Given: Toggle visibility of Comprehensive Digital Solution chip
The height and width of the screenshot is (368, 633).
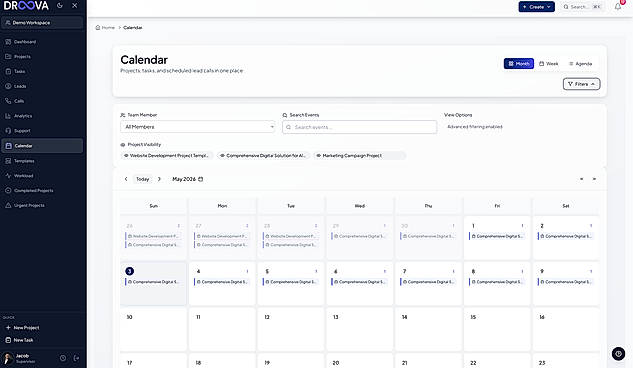Looking at the screenshot, I should coord(264,156).
